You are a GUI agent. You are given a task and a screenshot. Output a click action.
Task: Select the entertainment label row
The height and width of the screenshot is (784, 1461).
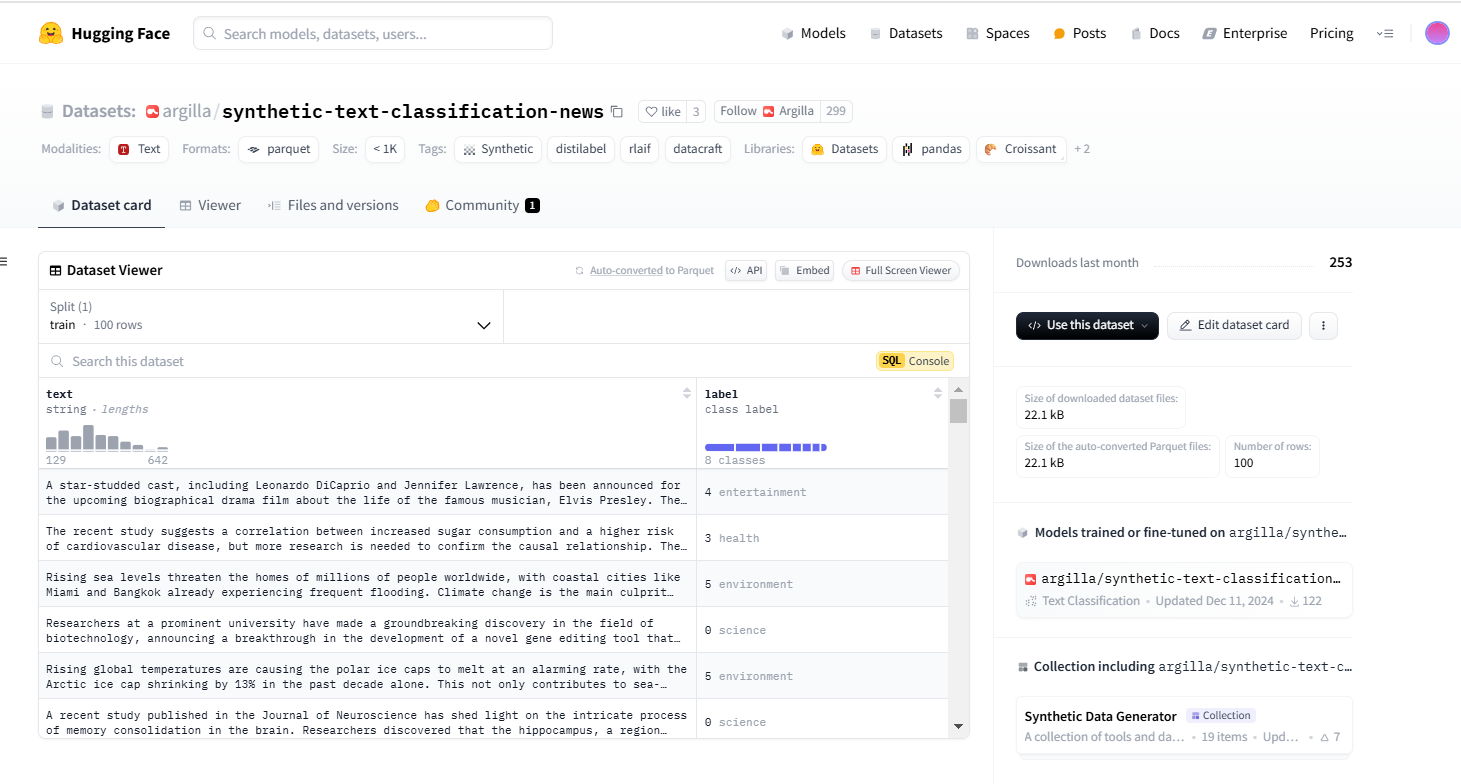[493, 492]
